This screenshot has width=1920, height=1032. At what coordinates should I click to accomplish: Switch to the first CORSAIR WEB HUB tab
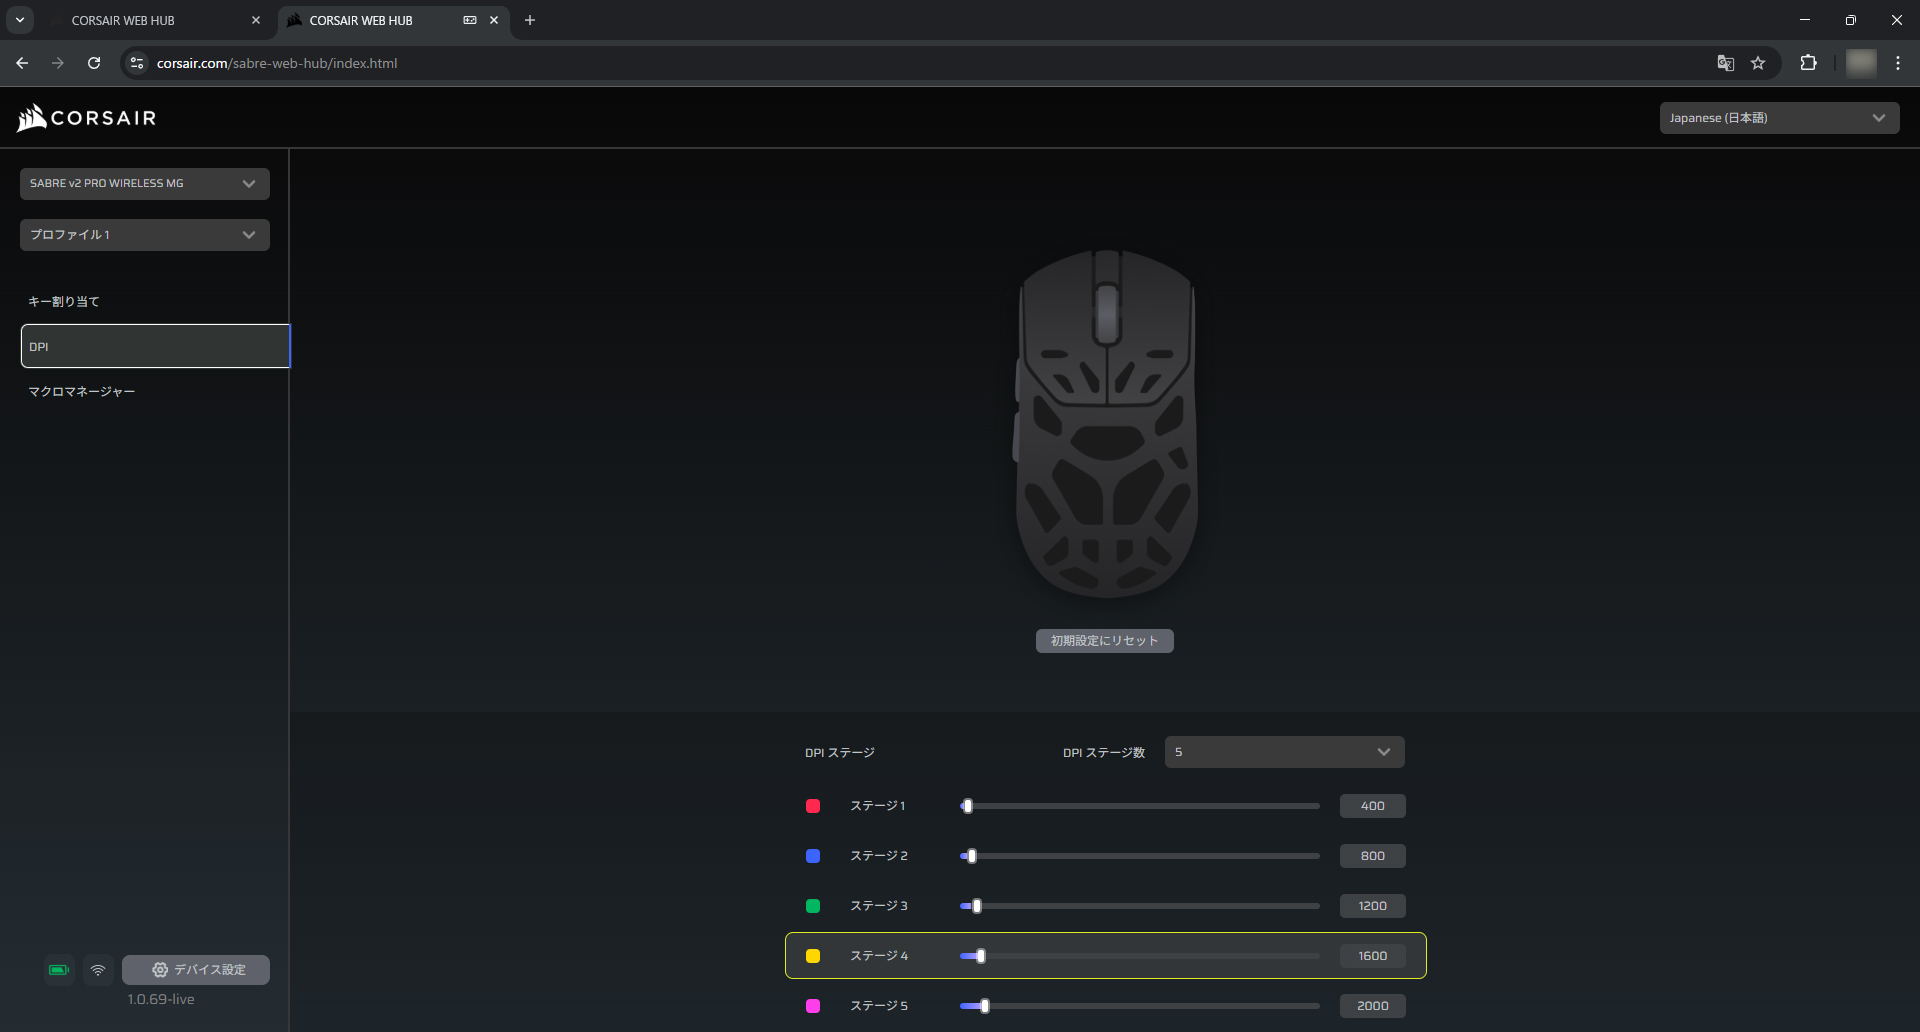[156, 20]
